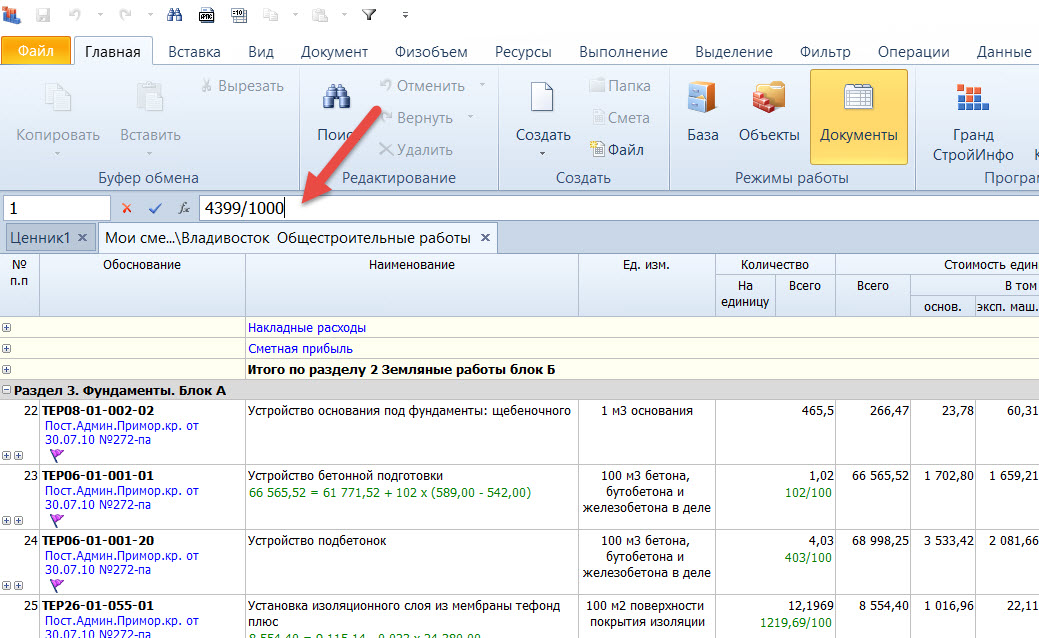Click purple flag on row 22
This screenshot has height=638, width=1039.
[56, 455]
